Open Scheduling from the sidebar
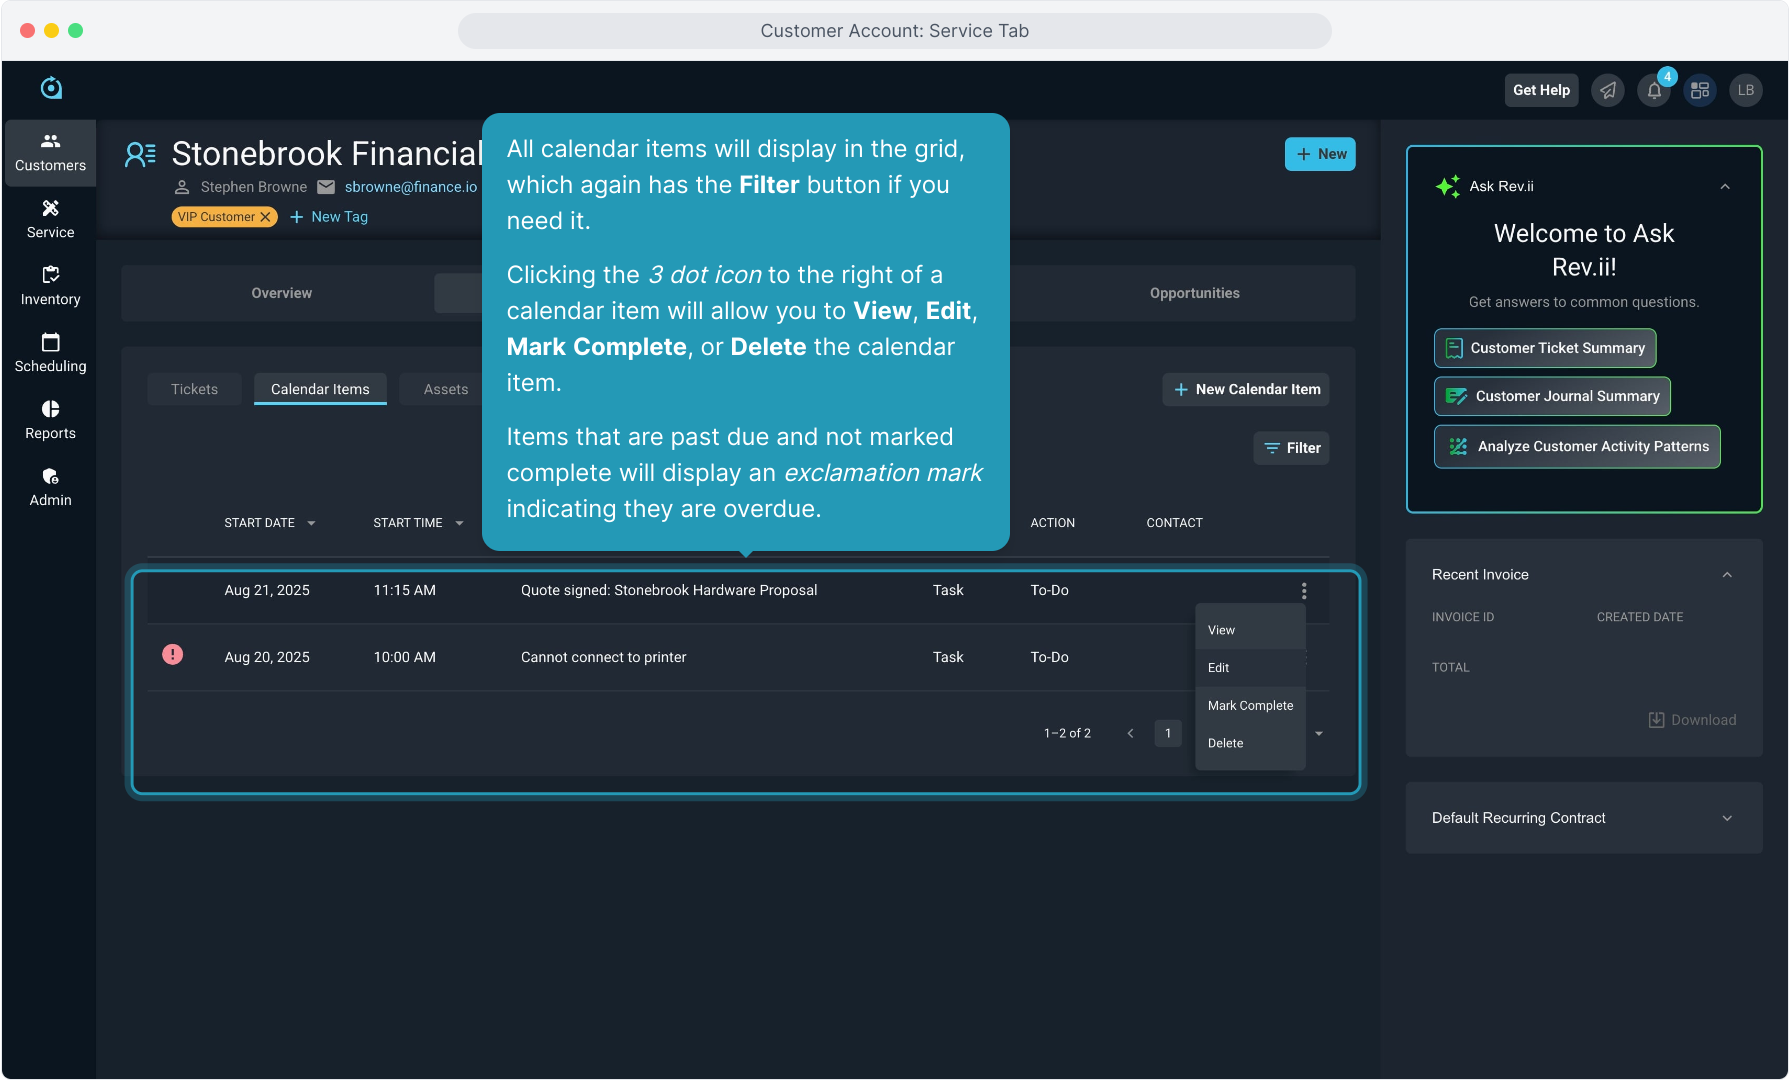The width and height of the screenshot is (1790, 1080). (x=50, y=353)
